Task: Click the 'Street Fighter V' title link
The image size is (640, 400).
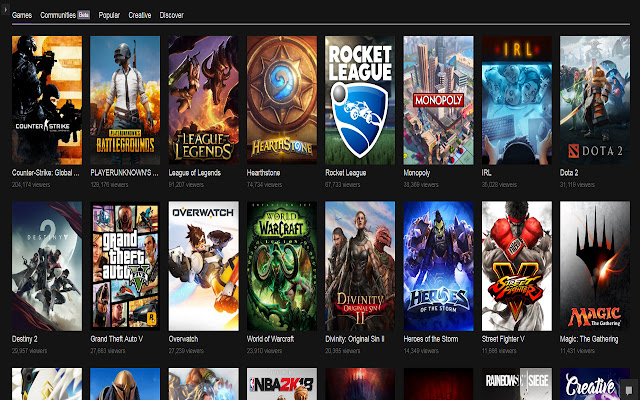Action: point(503,339)
